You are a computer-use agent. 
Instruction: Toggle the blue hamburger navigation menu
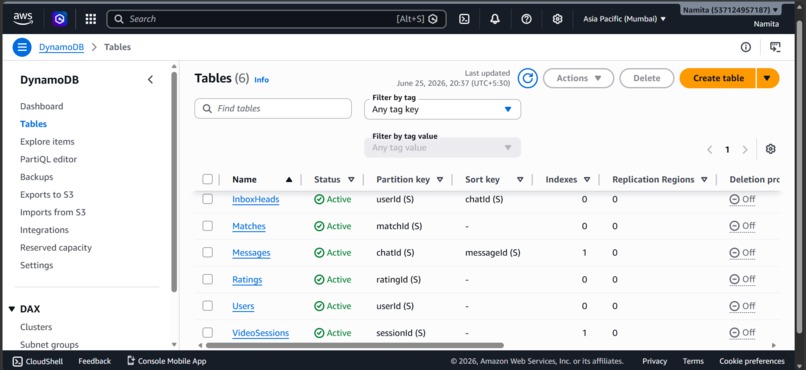pos(22,47)
